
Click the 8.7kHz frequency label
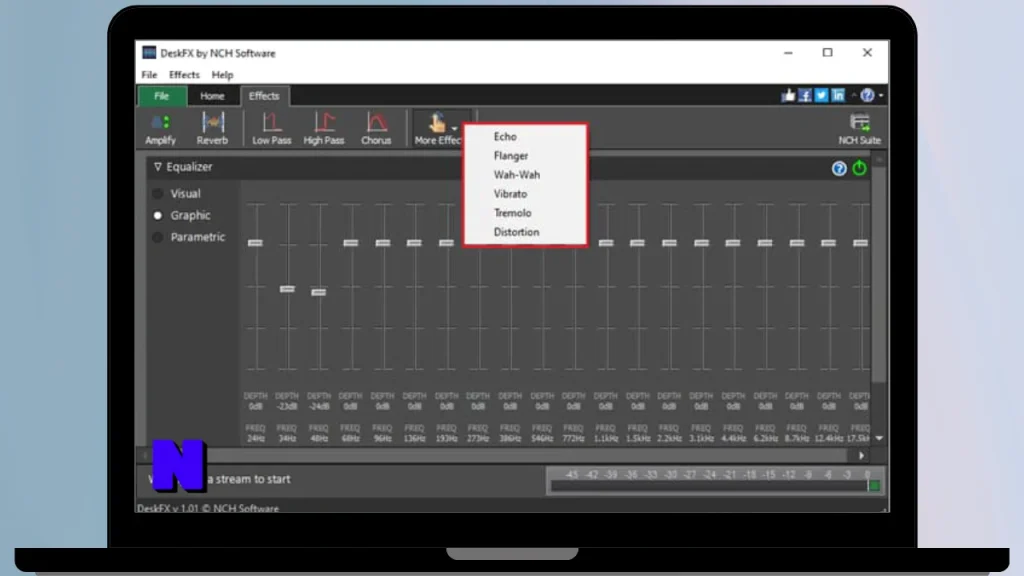pos(797,438)
